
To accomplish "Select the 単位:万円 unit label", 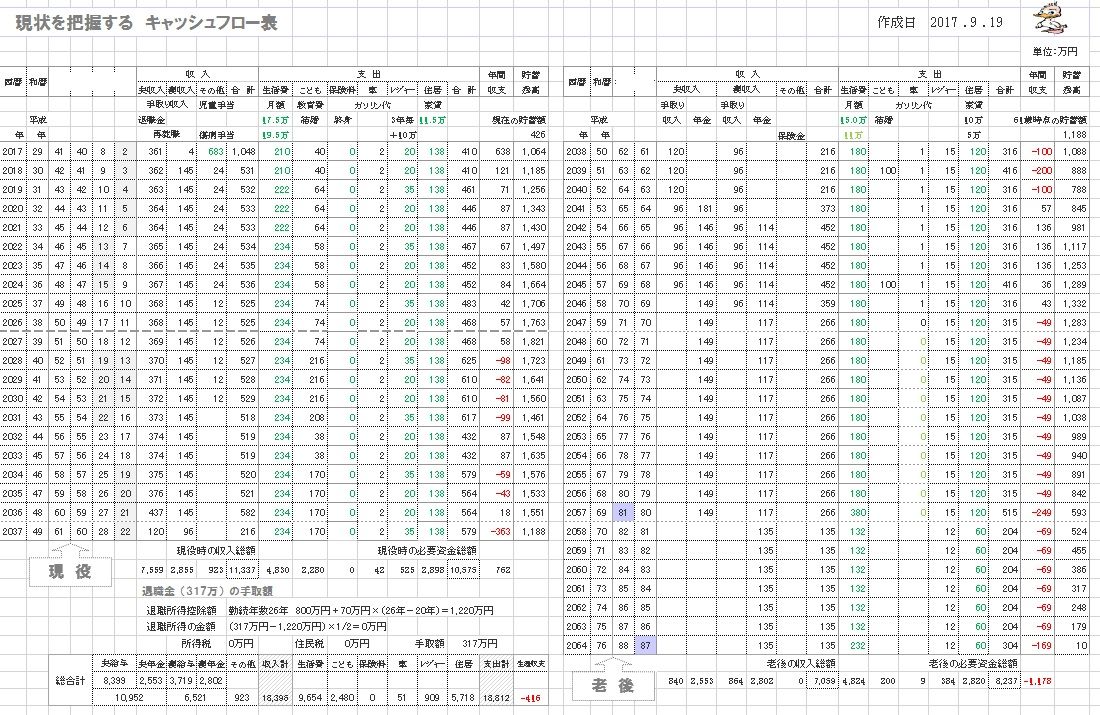I will pyautogui.click(x=1054, y=52).
